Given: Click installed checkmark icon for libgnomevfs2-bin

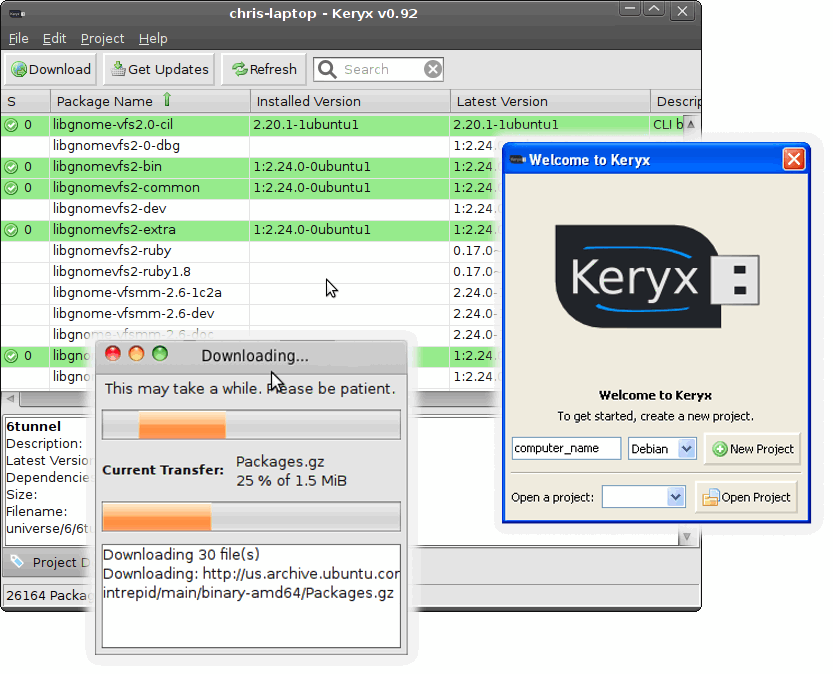Looking at the screenshot, I should (11, 167).
